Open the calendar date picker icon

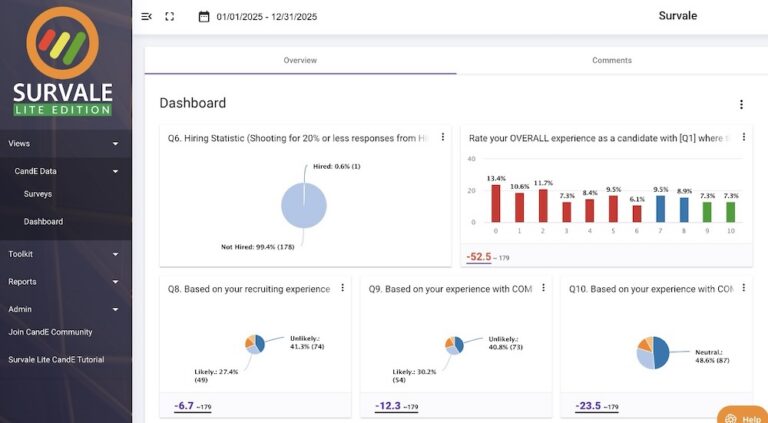click(204, 16)
